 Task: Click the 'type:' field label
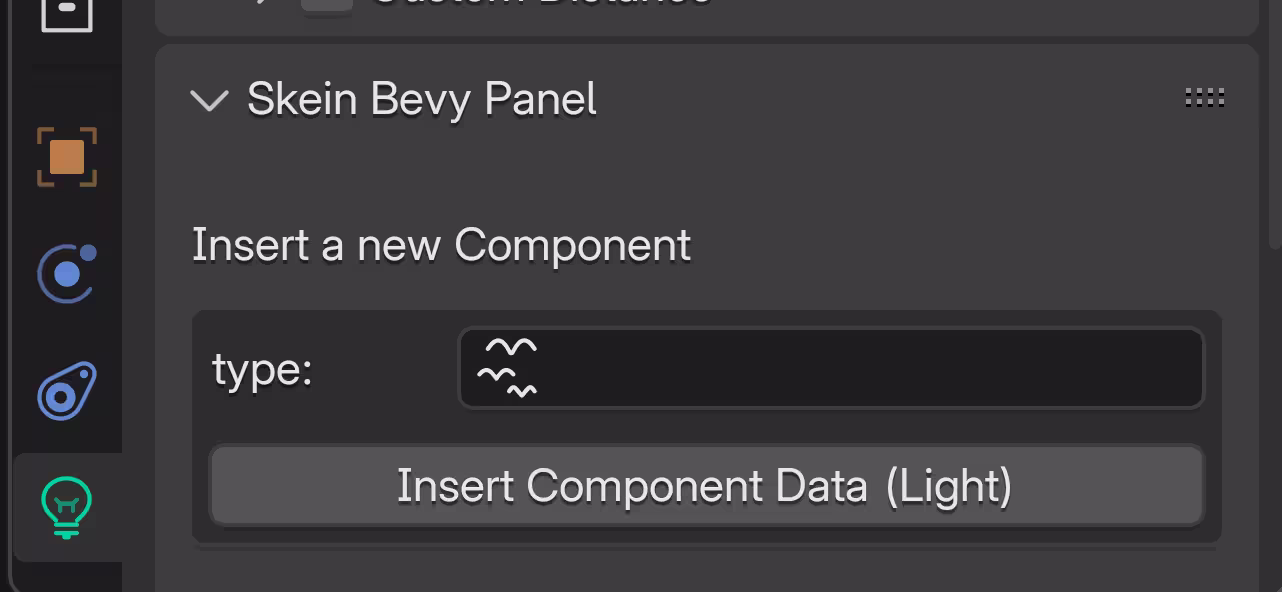pos(262,370)
